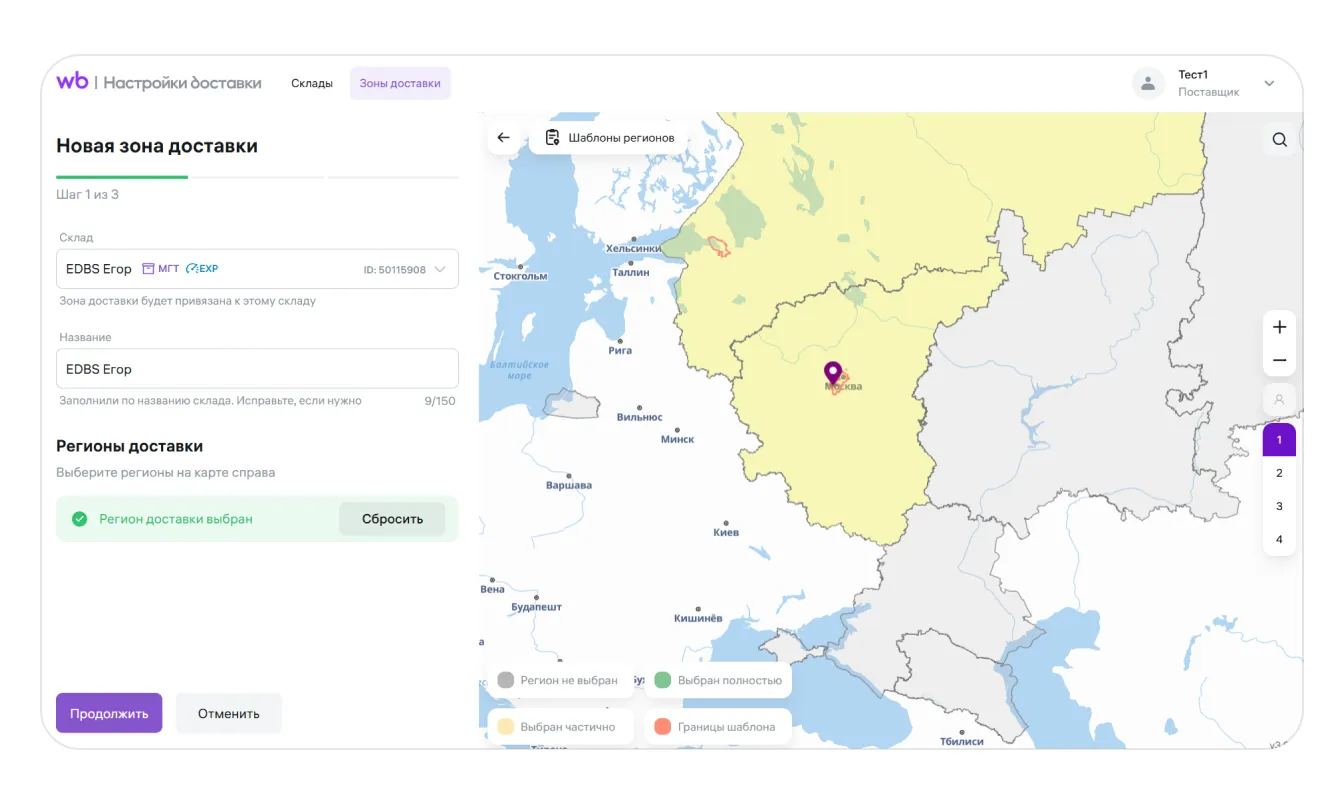Open Шаблоны регионов templates
Viewport: 1344px width, 804px height.
[x=609, y=138]
